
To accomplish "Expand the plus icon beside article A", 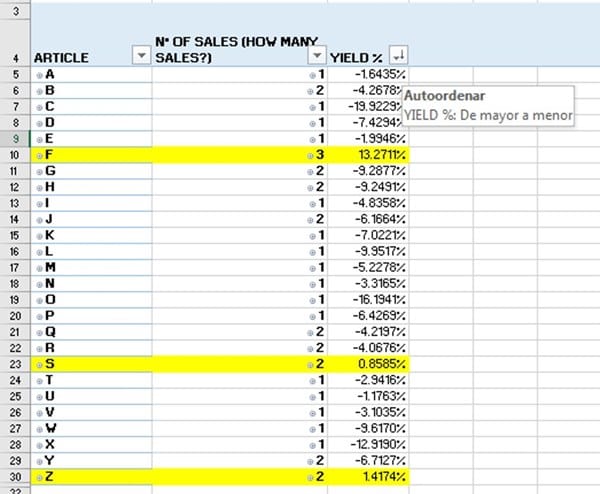I will click(x=39, y=75).
